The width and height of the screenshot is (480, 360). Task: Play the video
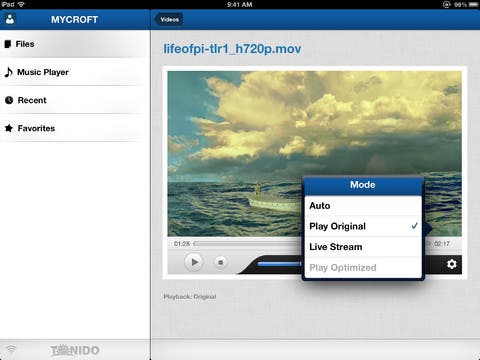coord(194,262)
